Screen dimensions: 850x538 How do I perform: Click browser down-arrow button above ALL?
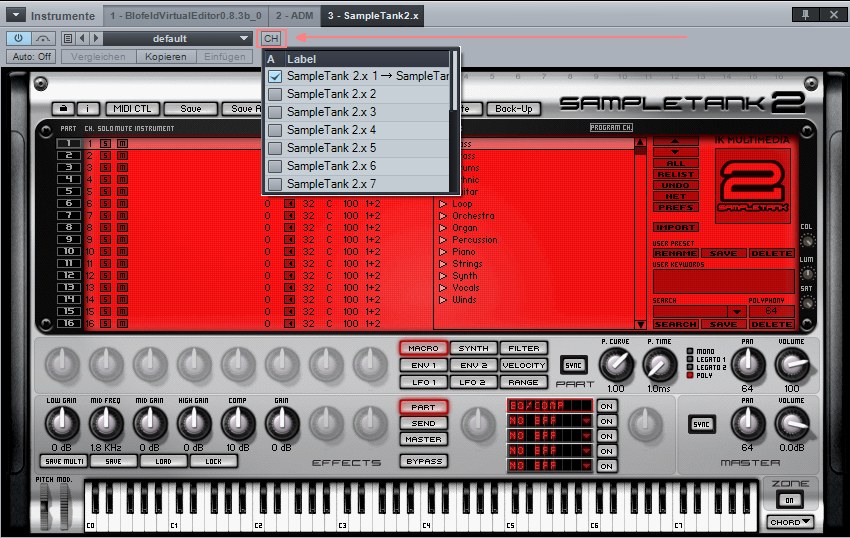tap(675, 152)
